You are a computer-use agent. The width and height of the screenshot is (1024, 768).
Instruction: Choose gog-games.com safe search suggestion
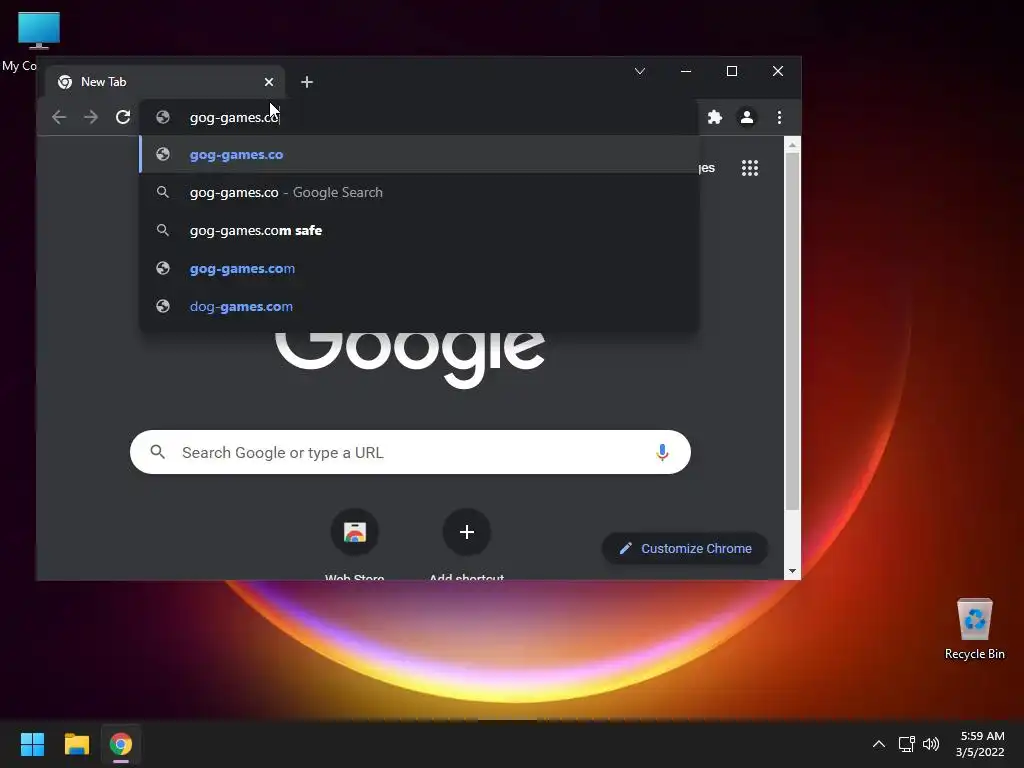click(x=419, y=231)
